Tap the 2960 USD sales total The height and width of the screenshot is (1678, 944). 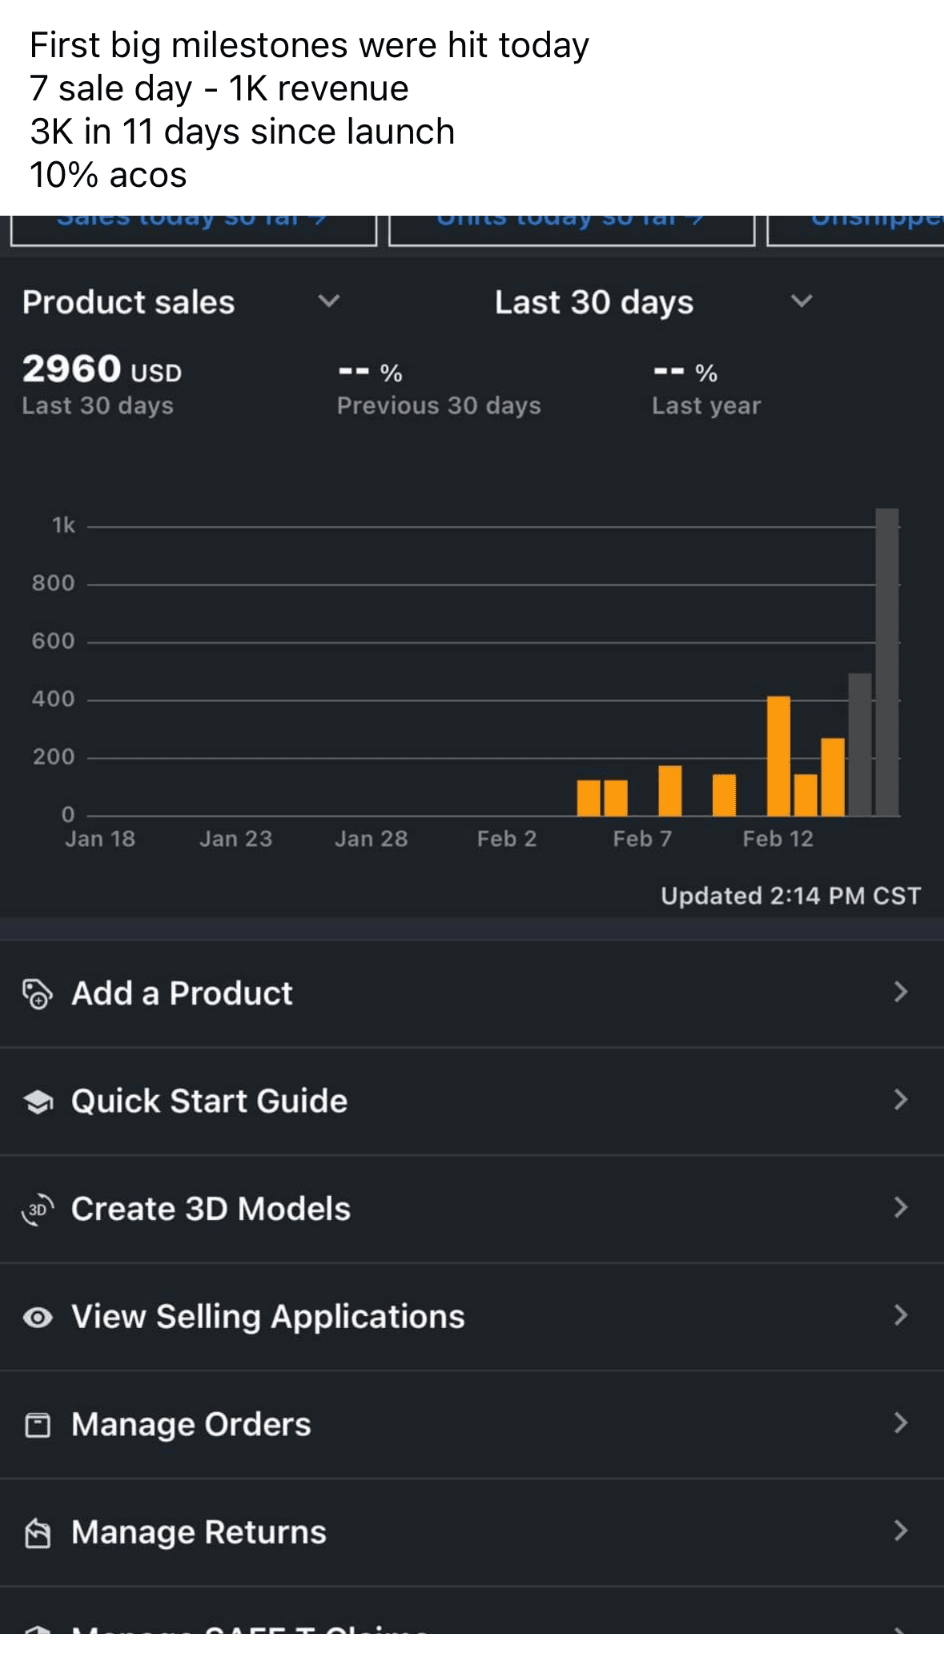101,370
